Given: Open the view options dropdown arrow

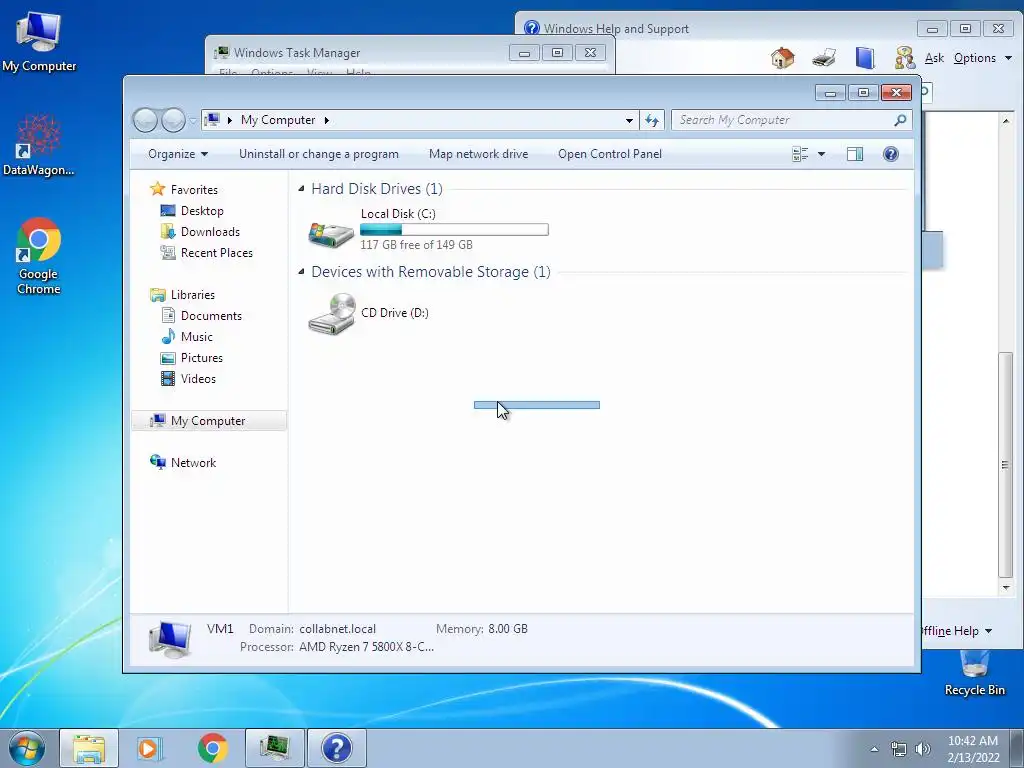Looking at the screenshot, I should [x=822, y=154].
